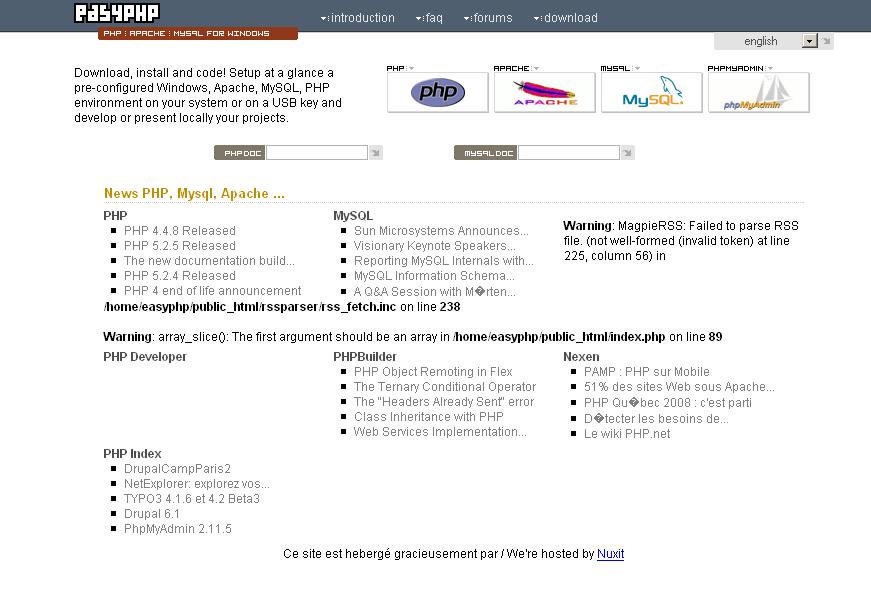Click the search arrow next to MYSQLDOC box
This screenshot has height=605, width=871.
tap(627, 152)
